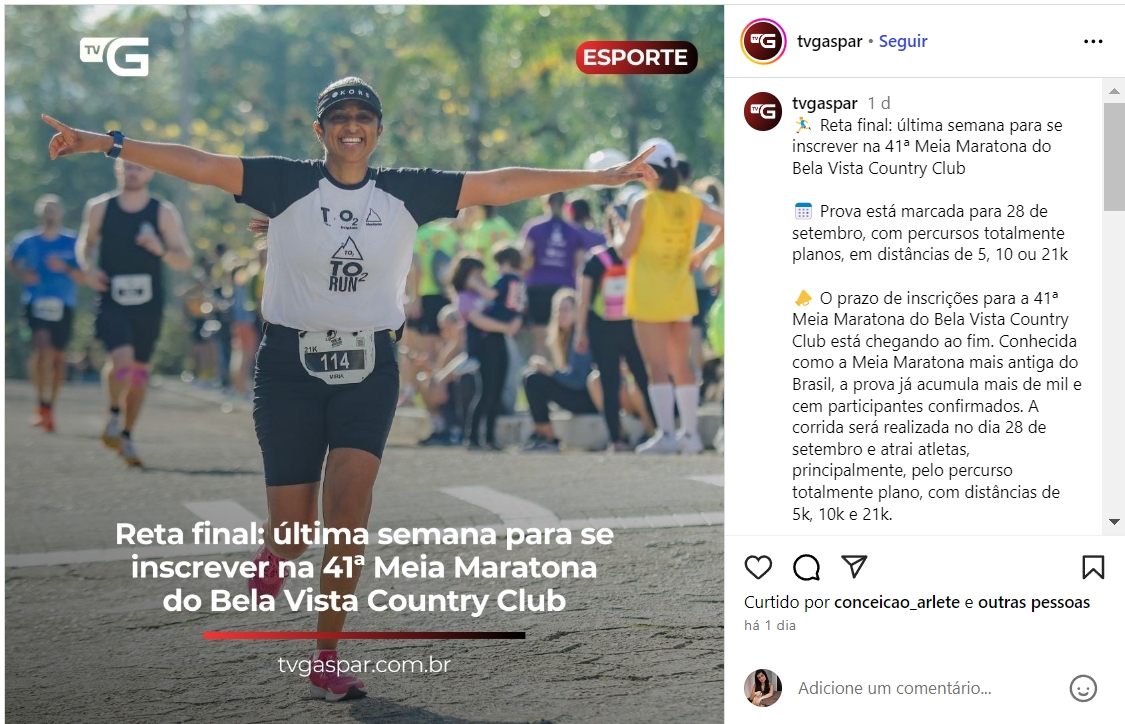
Task: Open tvgaspar username in caption
Action: coord(824,103)
